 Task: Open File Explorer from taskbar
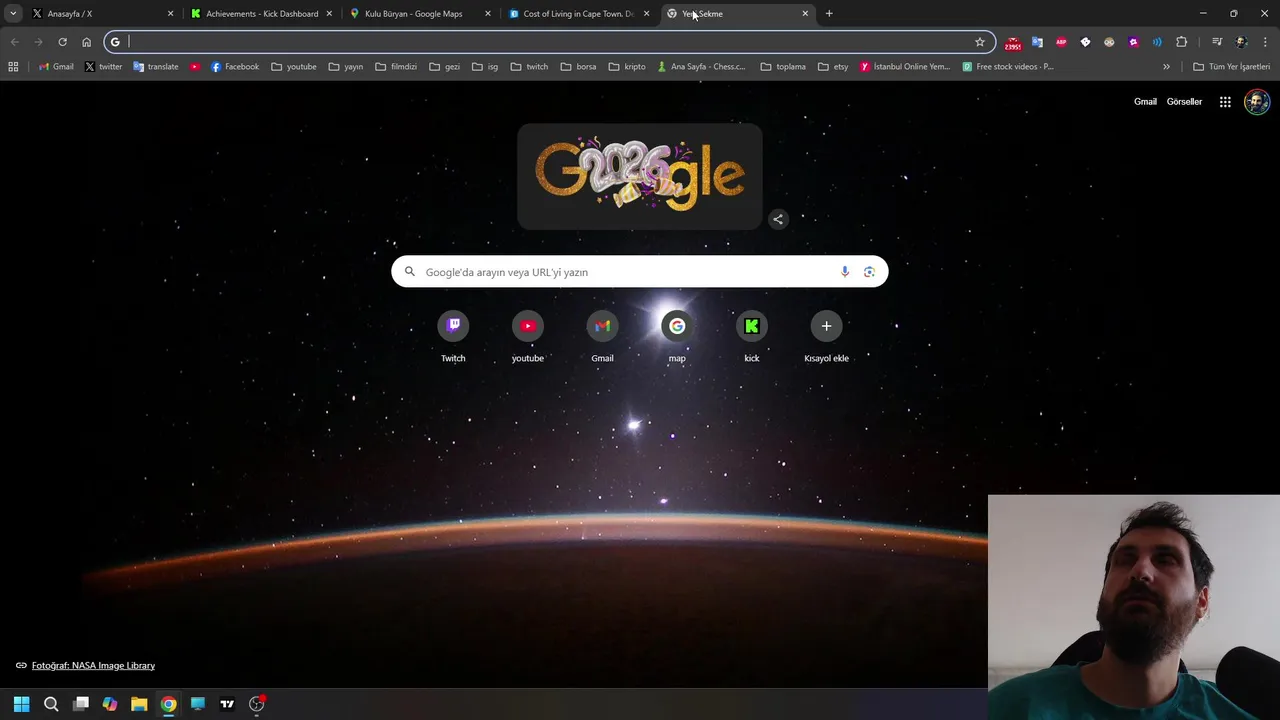point(139,704)
